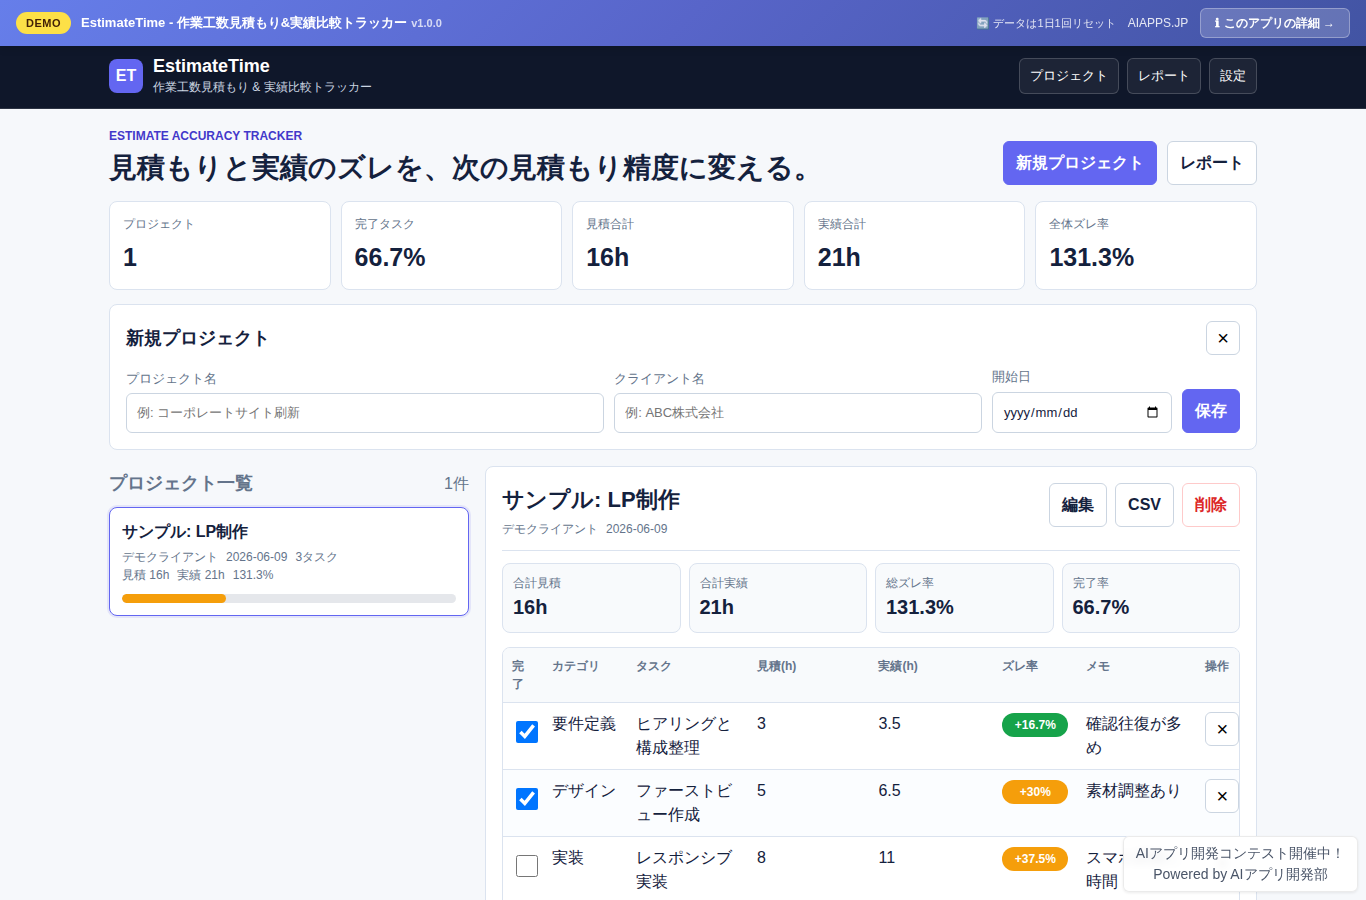Viewport: 1366px width, 900px height.
Task: Click the 総ズレ率 131.3% stat box
Action: pyautogui.click(x=964, y=598)
